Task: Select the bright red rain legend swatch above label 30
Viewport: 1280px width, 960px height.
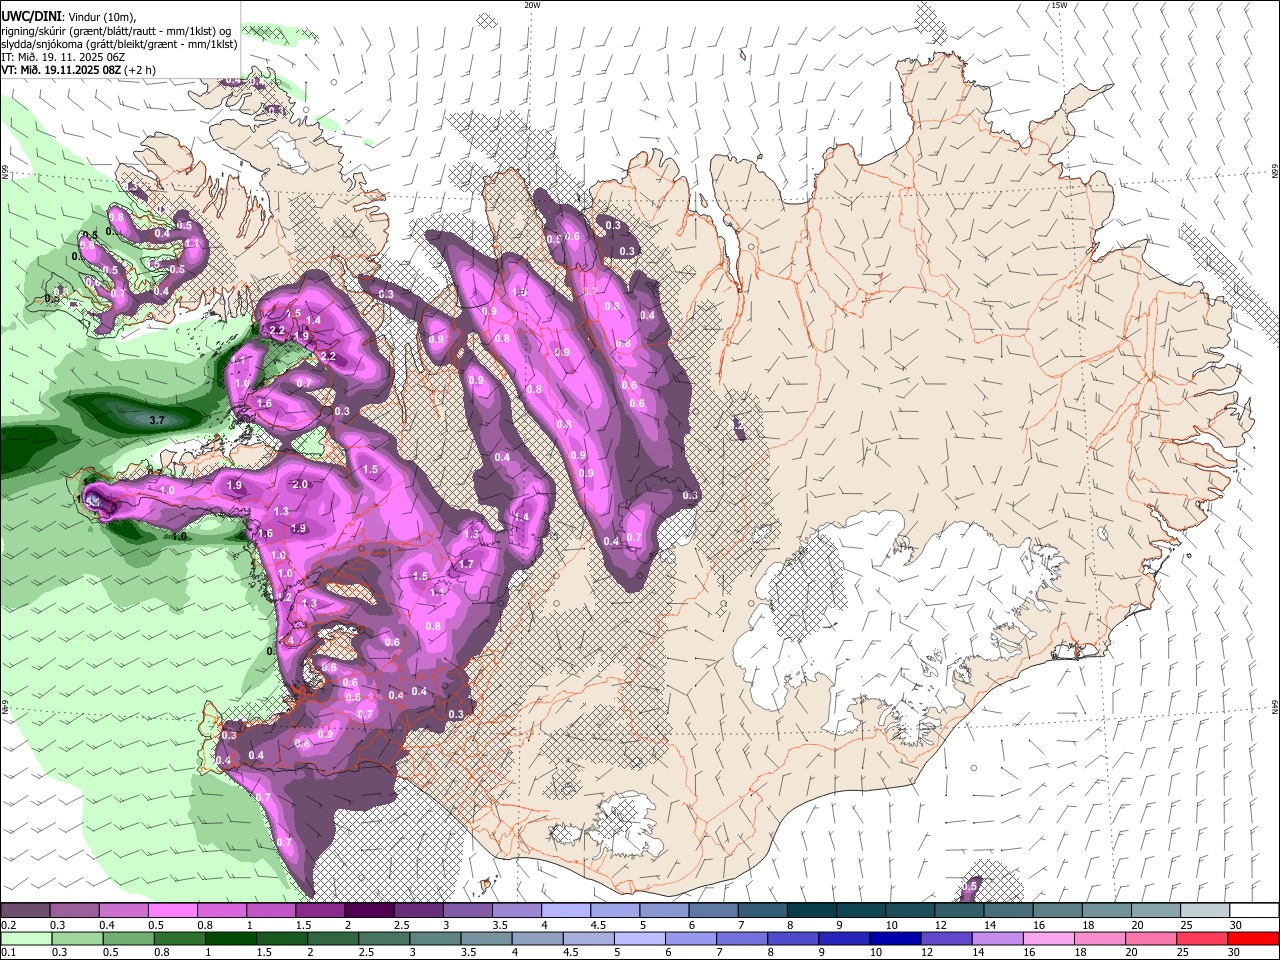Action: [x=1252, y=939]
